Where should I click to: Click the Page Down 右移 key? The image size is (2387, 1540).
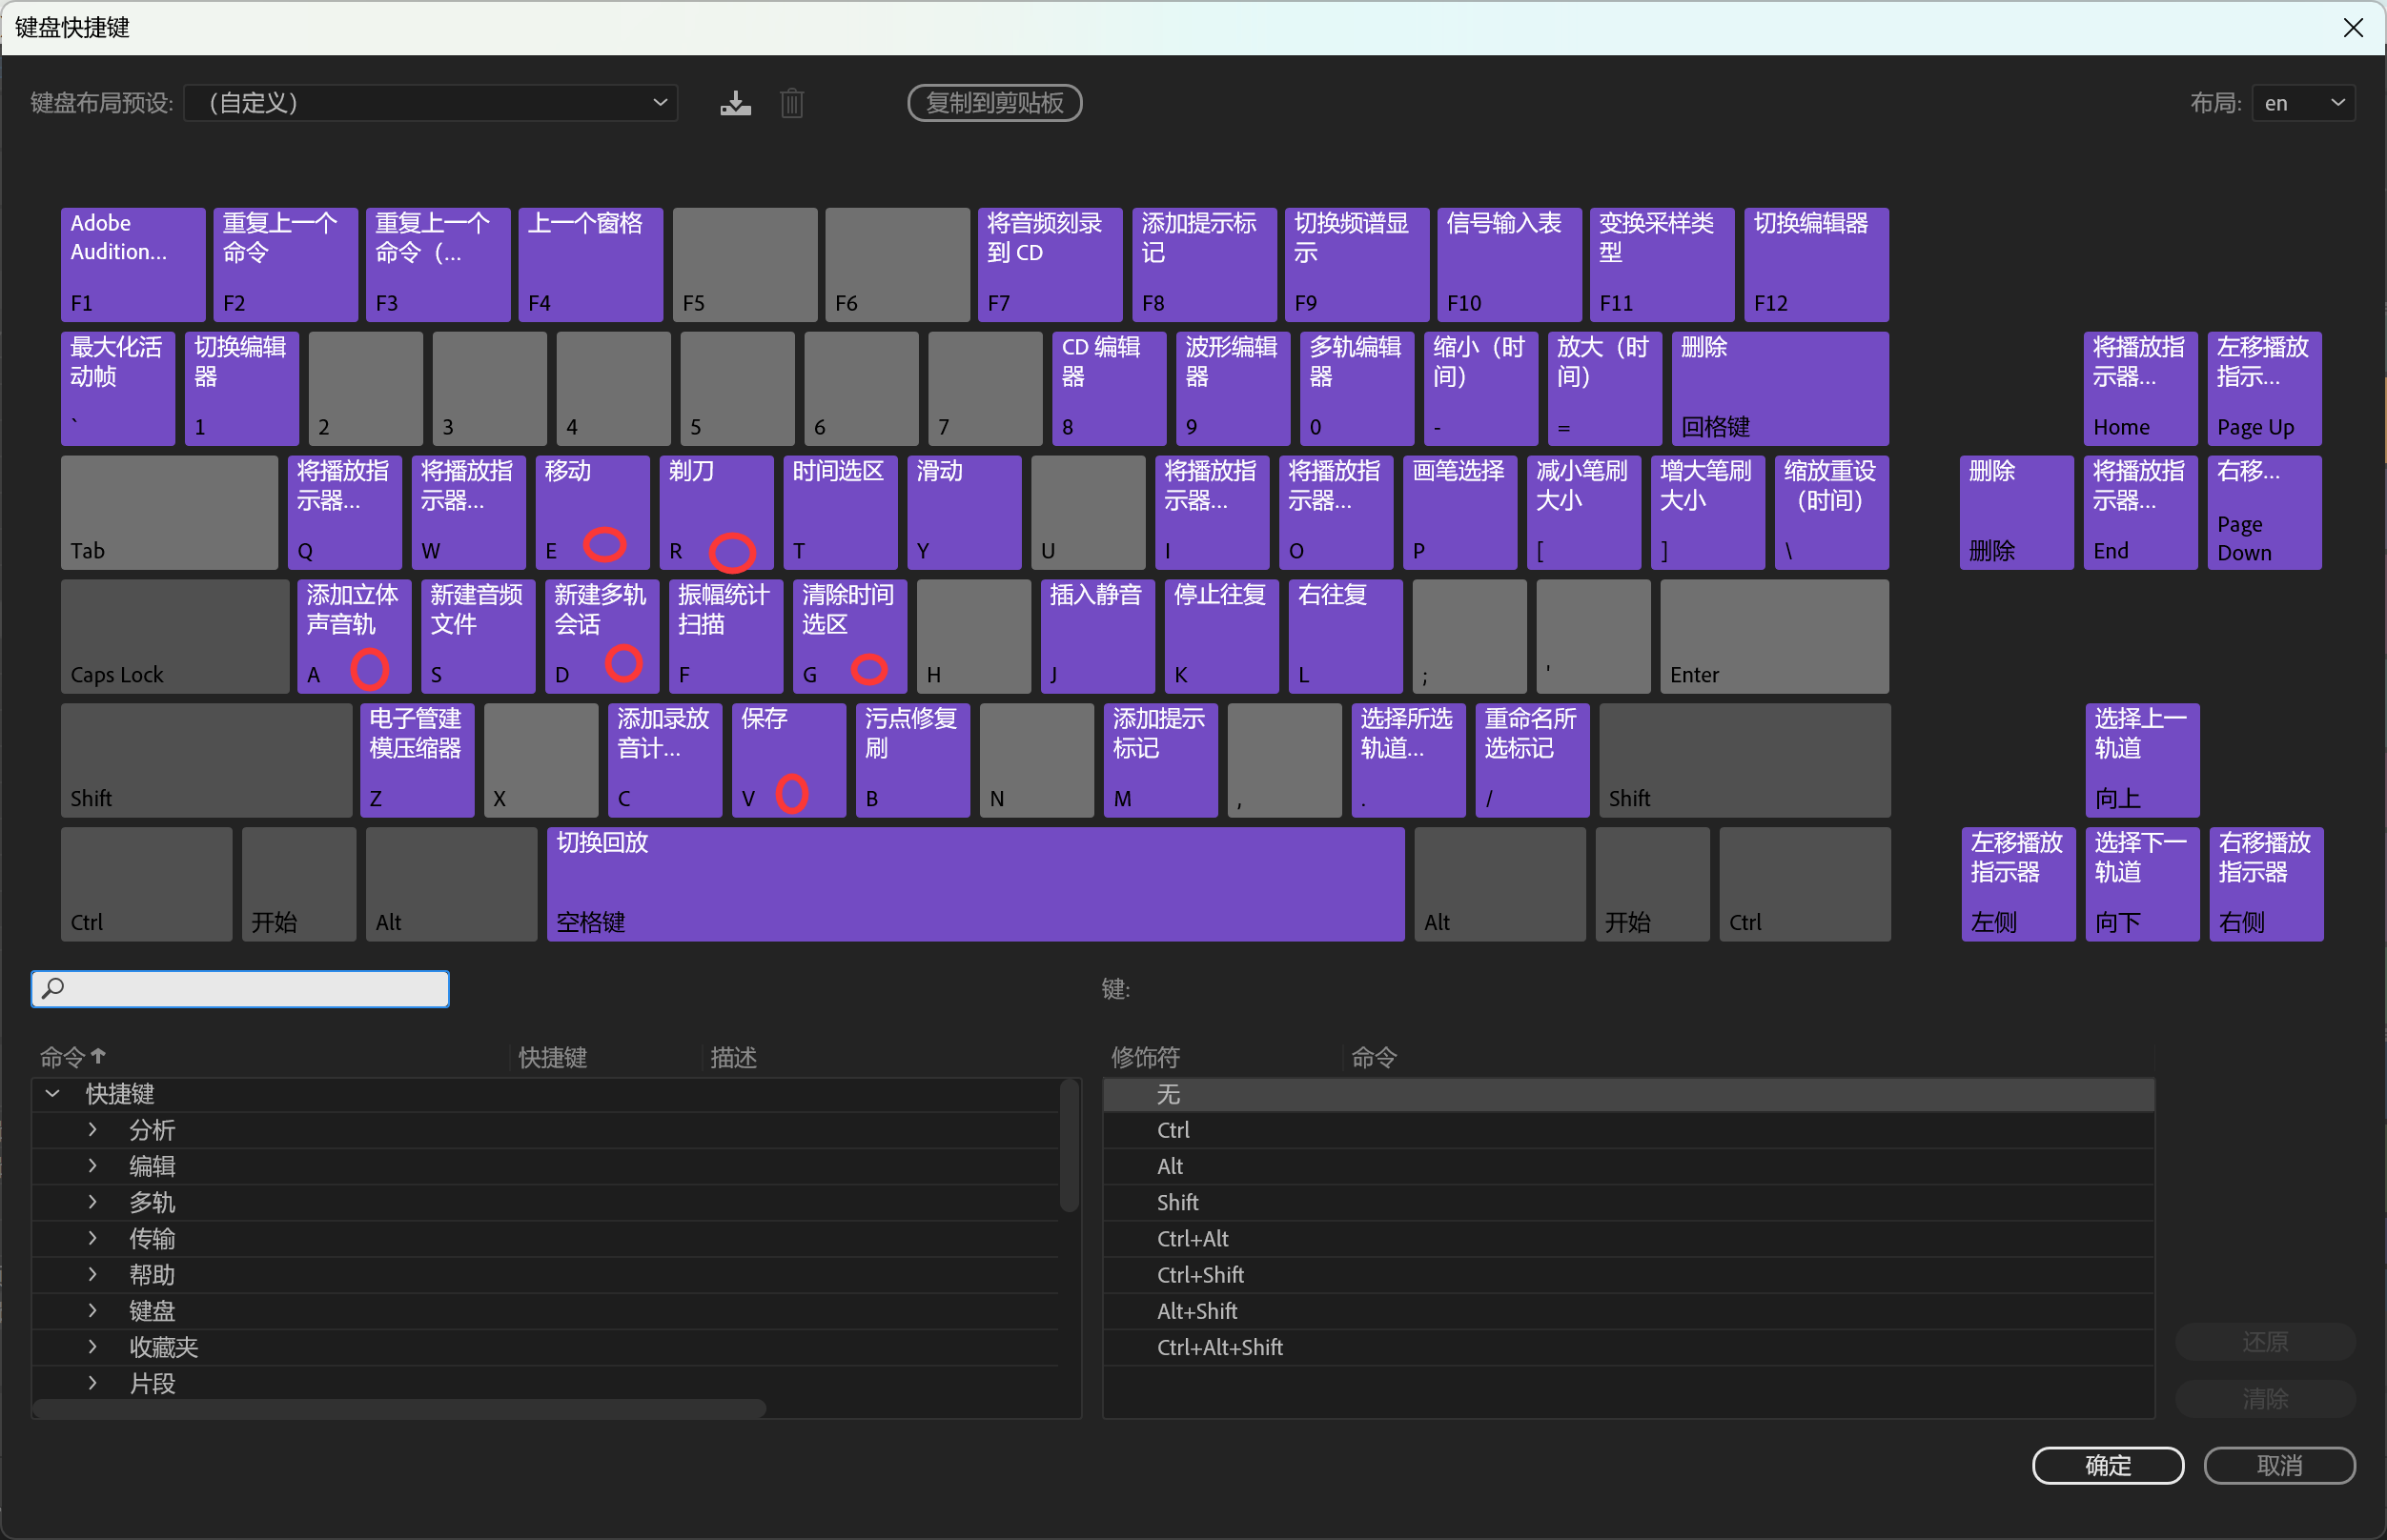2264,512
